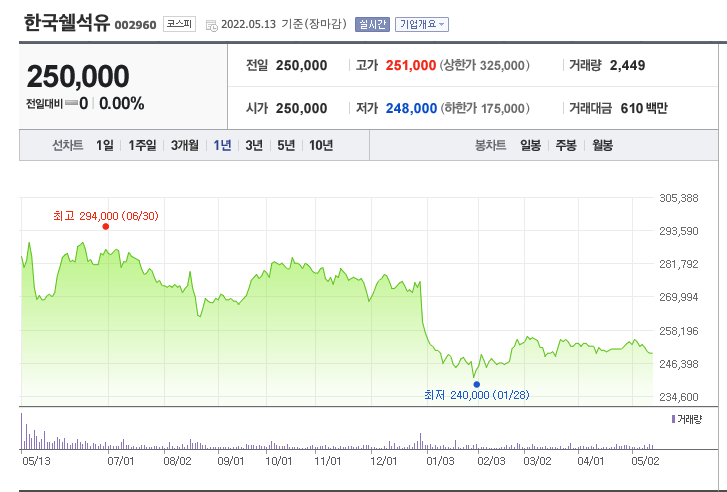The height and width of the screenshot is (492, 727).
Task: Switch to the 주봉 candlestick chart
Action: pyautogui.click(x=566, y=146)
